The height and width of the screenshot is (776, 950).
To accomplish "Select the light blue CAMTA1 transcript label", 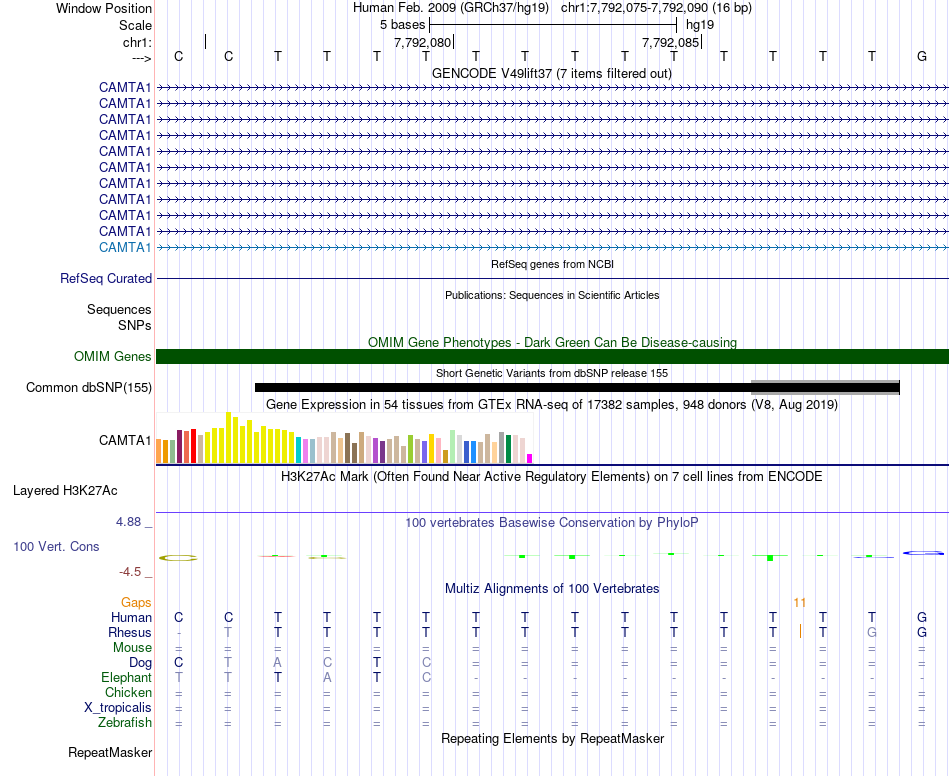I will coord(125,247).
